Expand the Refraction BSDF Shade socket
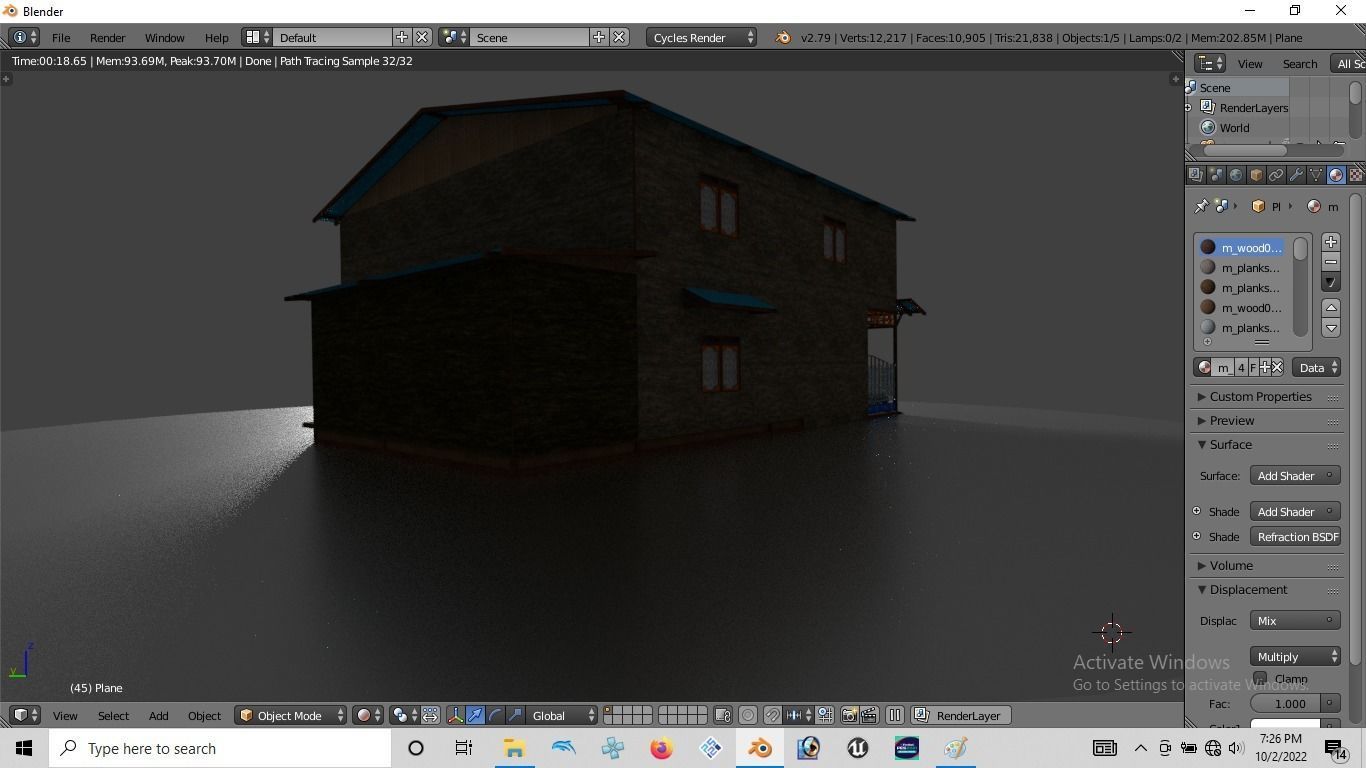The height and width of the screenshot is (768, 1366). [1197, 536]
